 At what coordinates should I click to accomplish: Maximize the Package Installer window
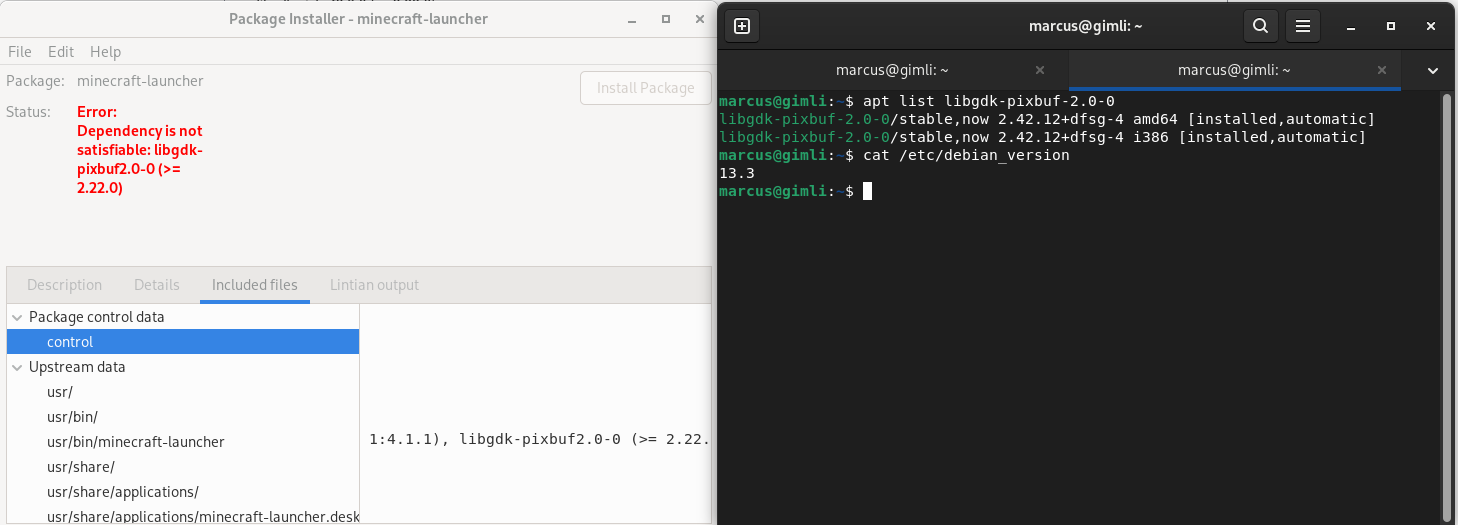(x=665, y=19)
